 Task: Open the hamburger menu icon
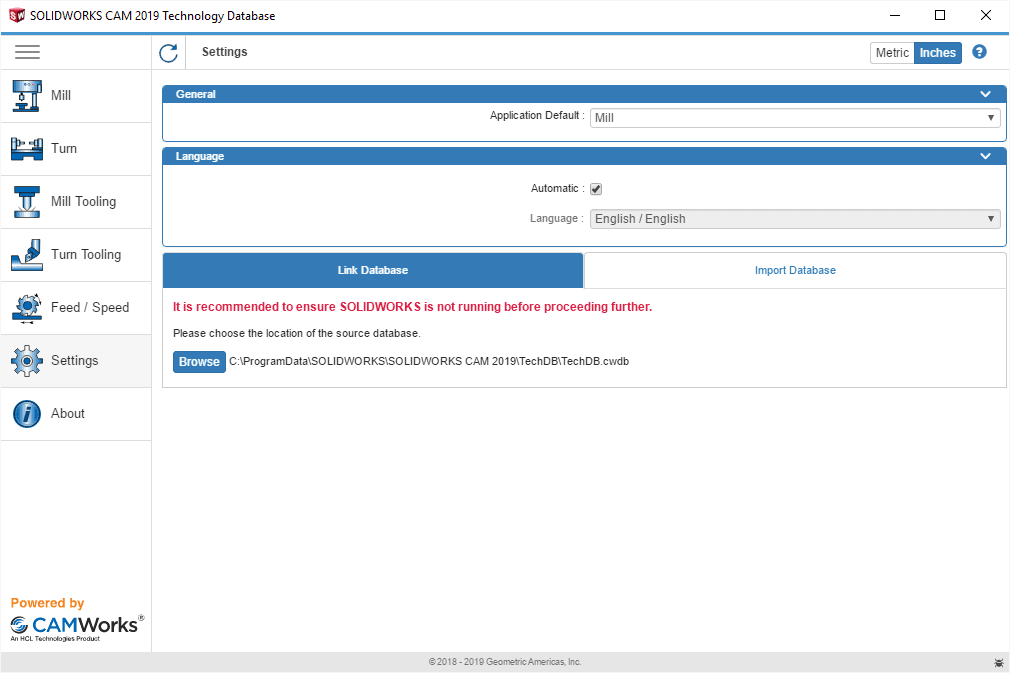coord(27,52)
